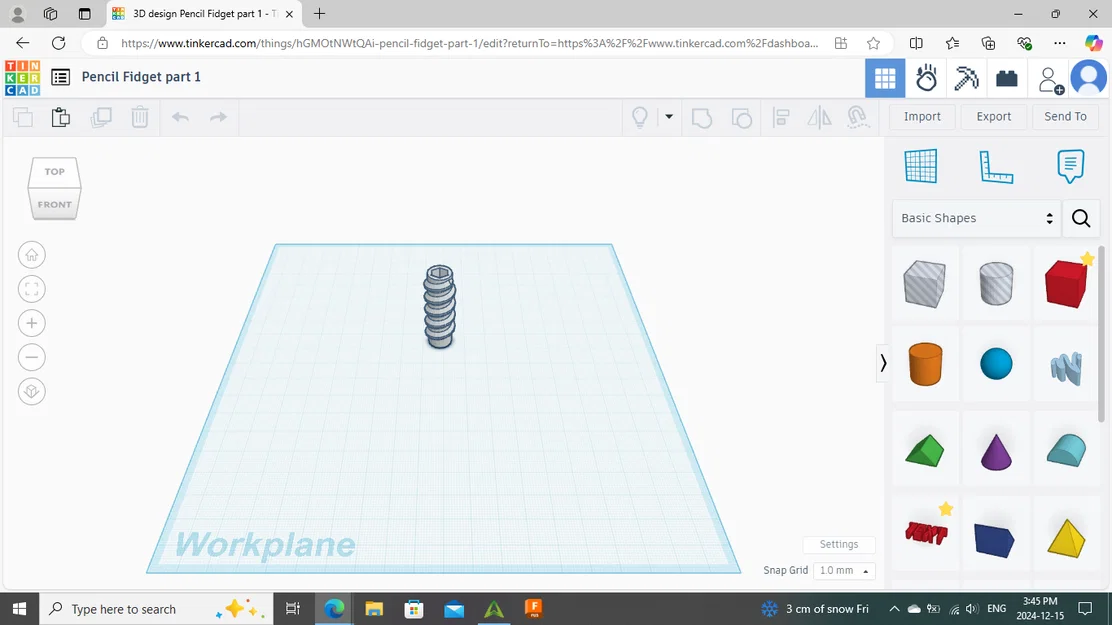Select the teal Round Roof shape
The width and height of the screenshot is (1112, 625).
(x=1066, y=450)
